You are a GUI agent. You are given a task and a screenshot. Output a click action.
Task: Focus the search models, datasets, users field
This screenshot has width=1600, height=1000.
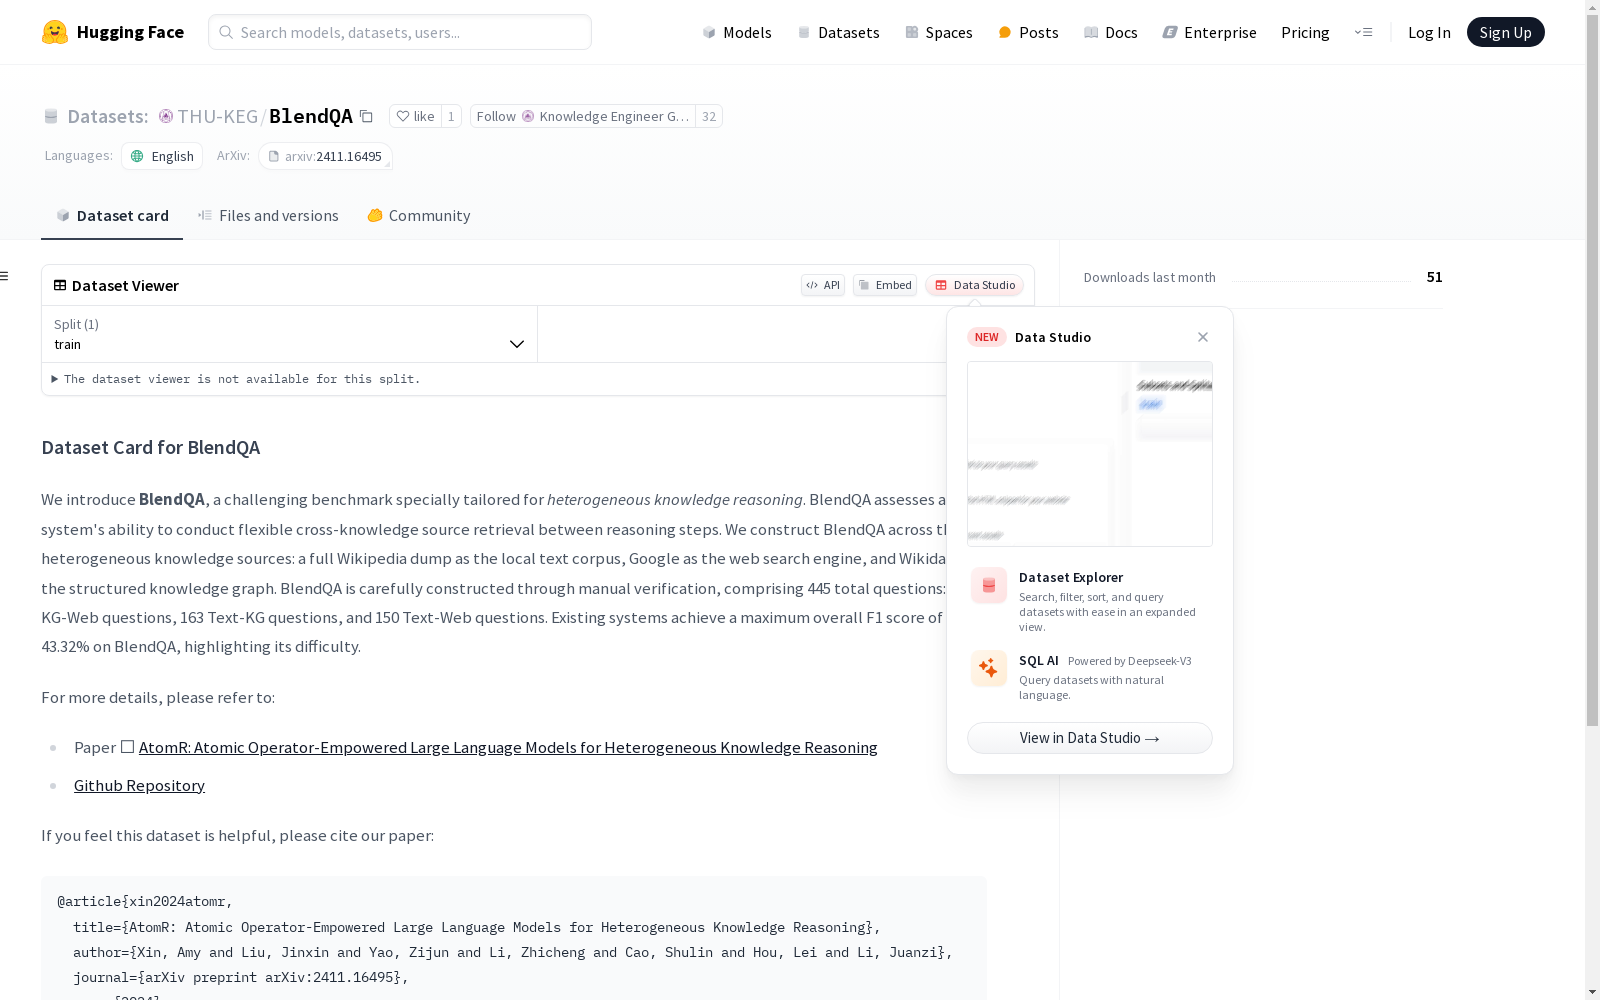(x=400, y=32)
